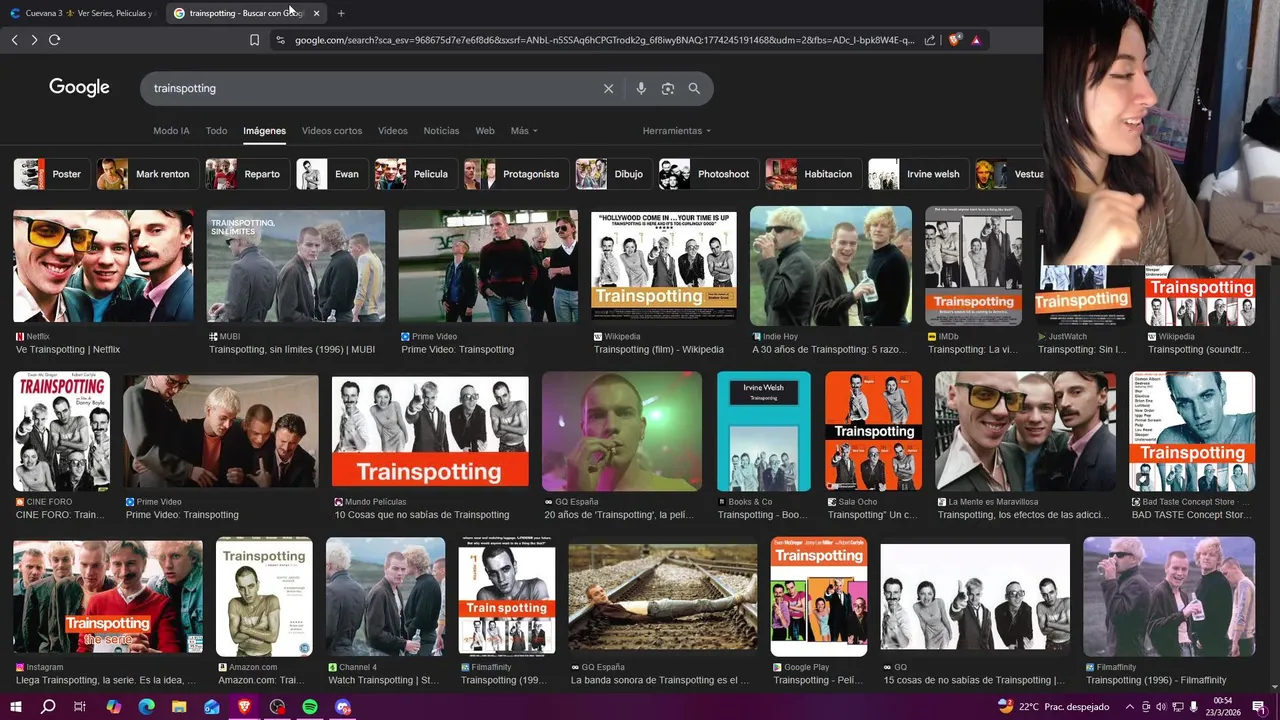Open Videos cortos results

332,131
